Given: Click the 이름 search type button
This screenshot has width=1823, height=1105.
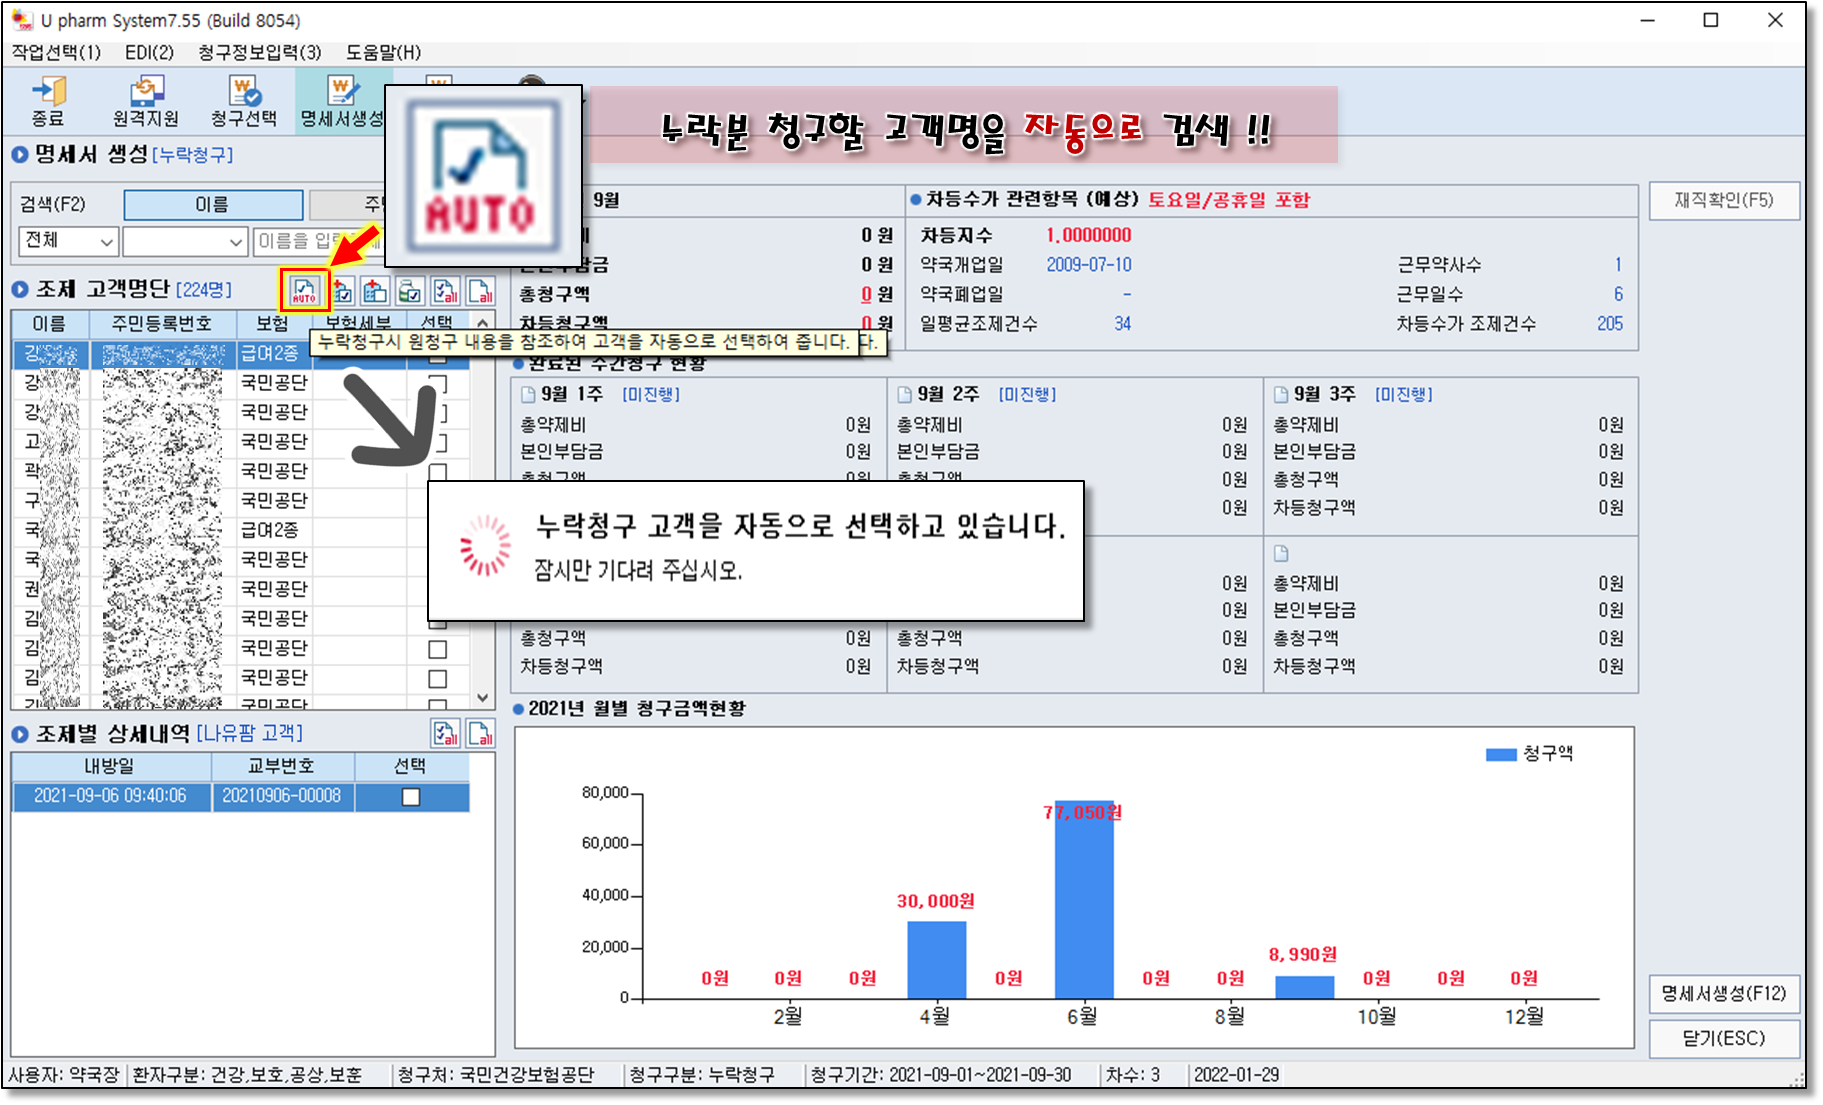Looking at the screenshot, I should [213, 204].
